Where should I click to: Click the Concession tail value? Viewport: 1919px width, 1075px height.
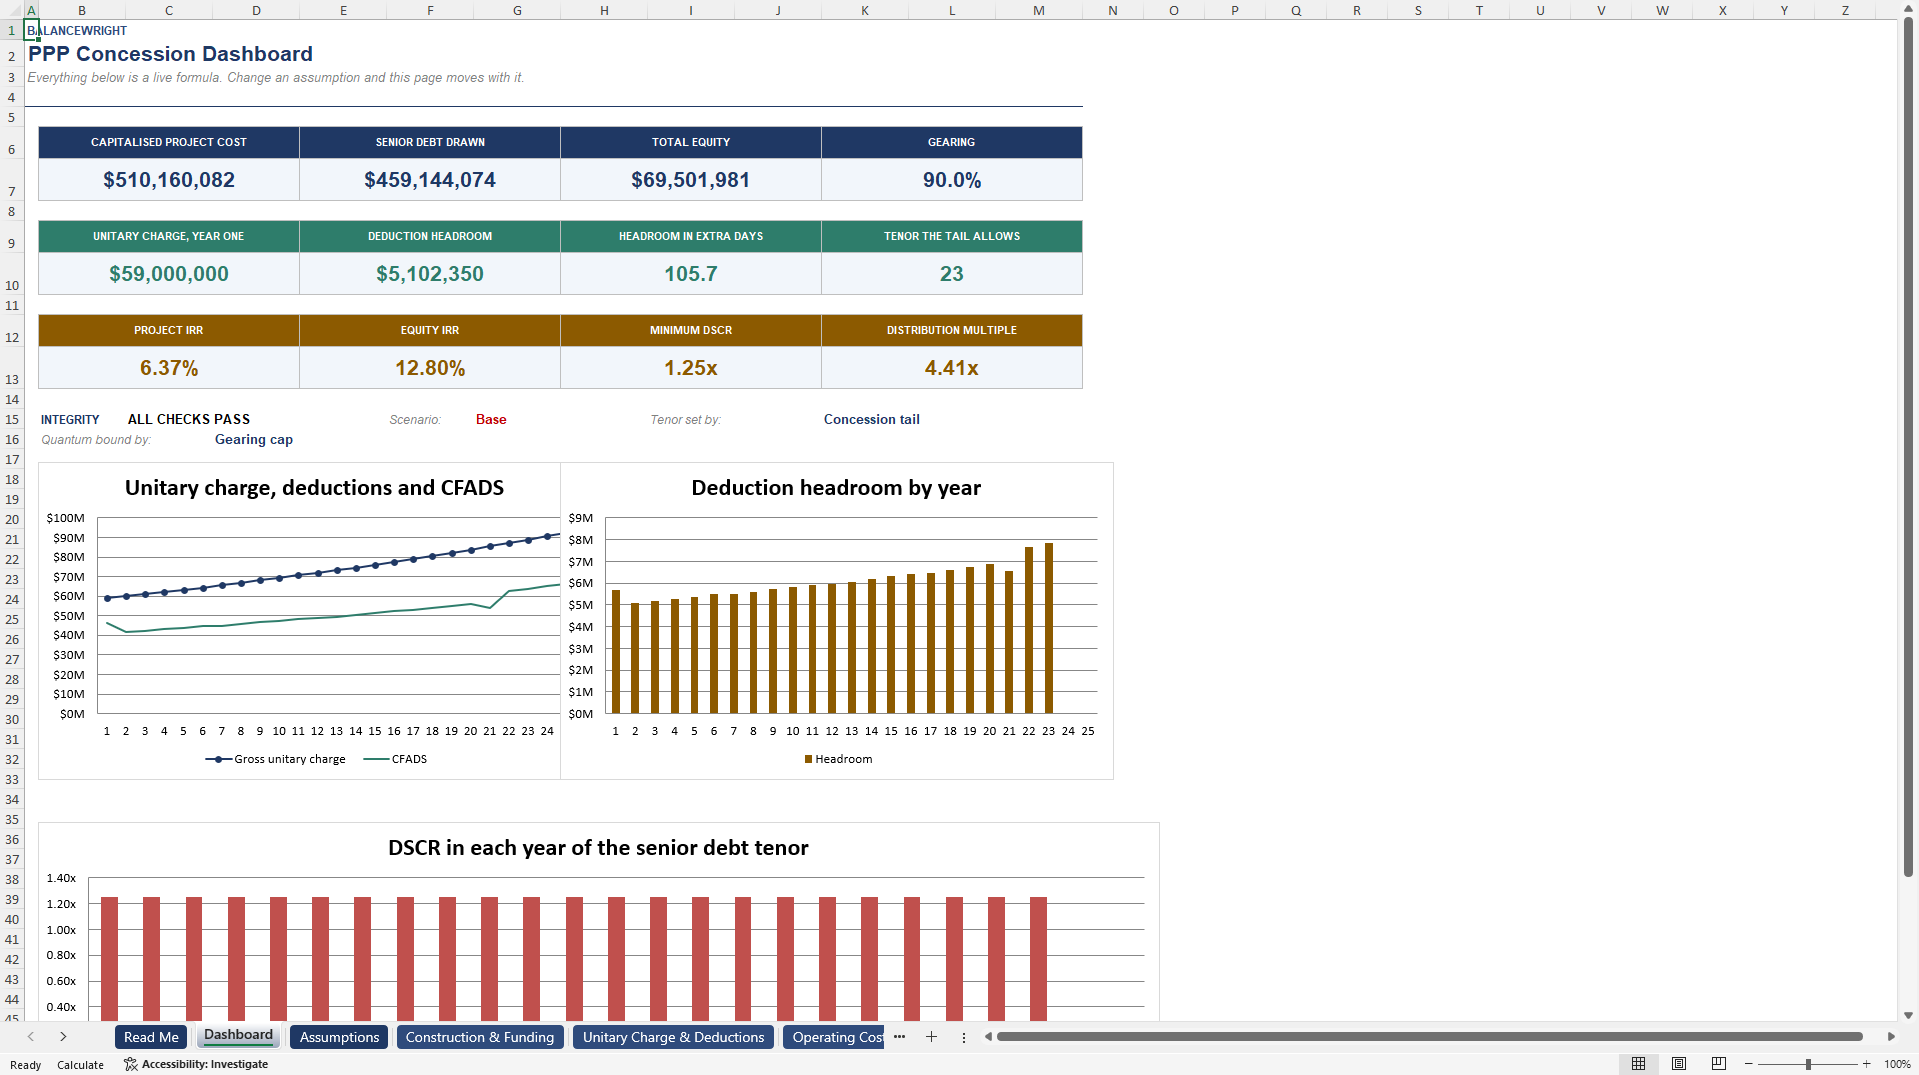pyautogui.click(x=872, y=419)
